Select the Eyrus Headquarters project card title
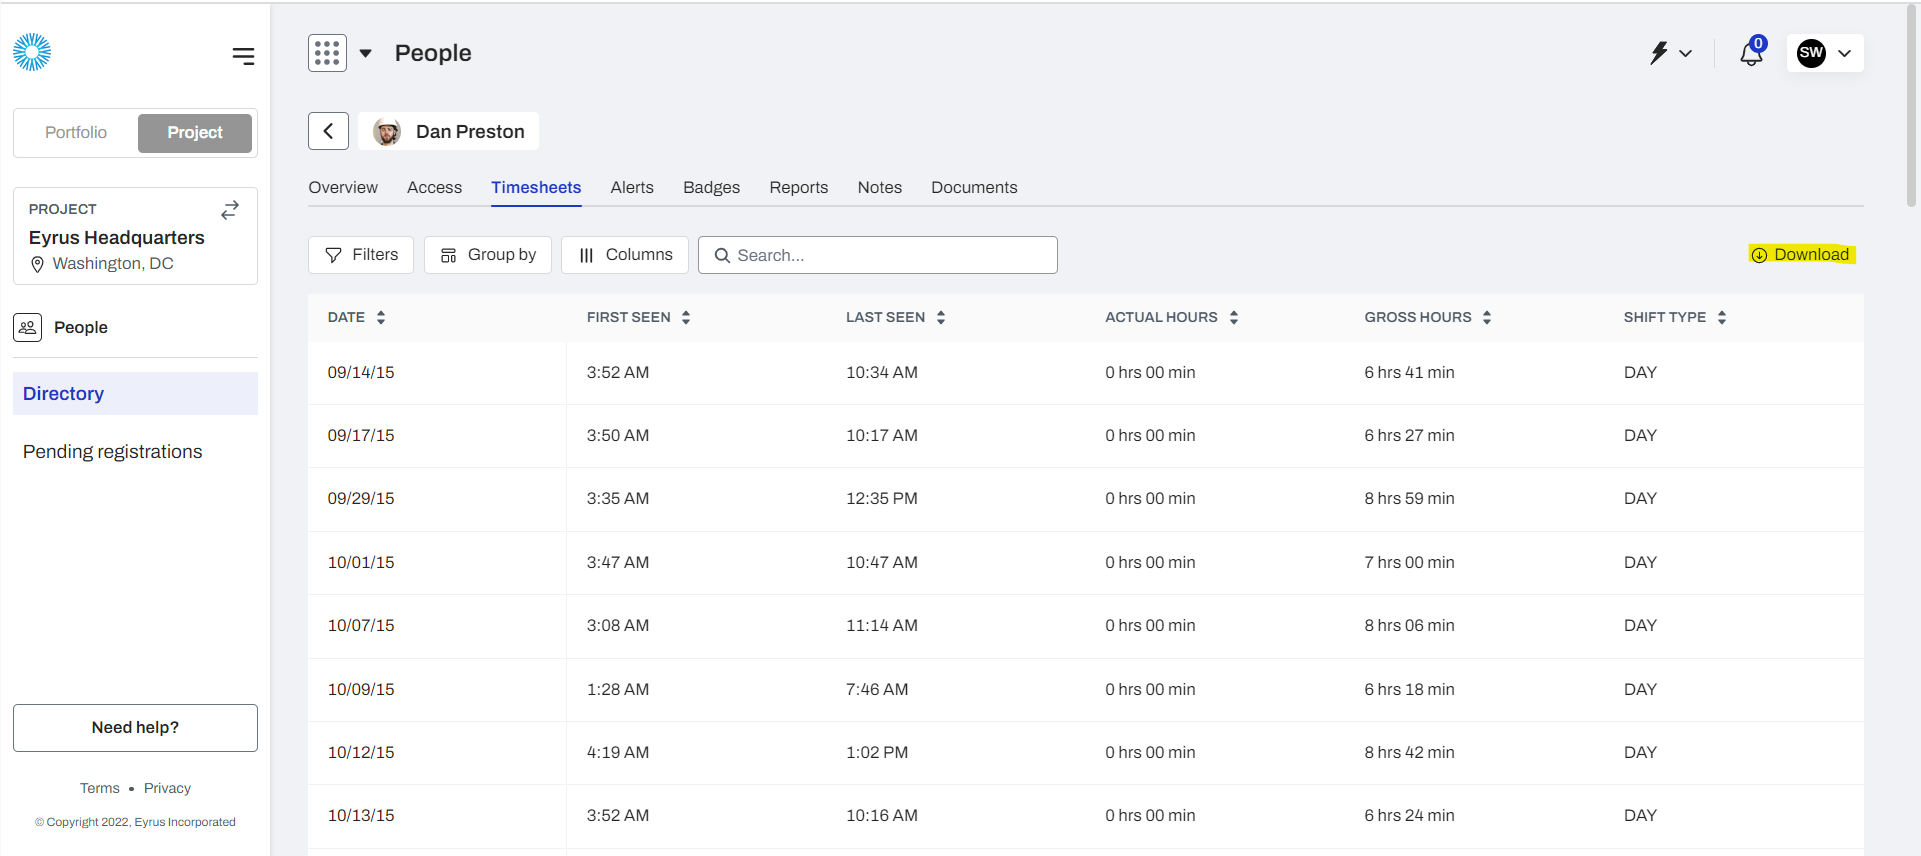The image size is (1921, 856). tap(117, 238)
